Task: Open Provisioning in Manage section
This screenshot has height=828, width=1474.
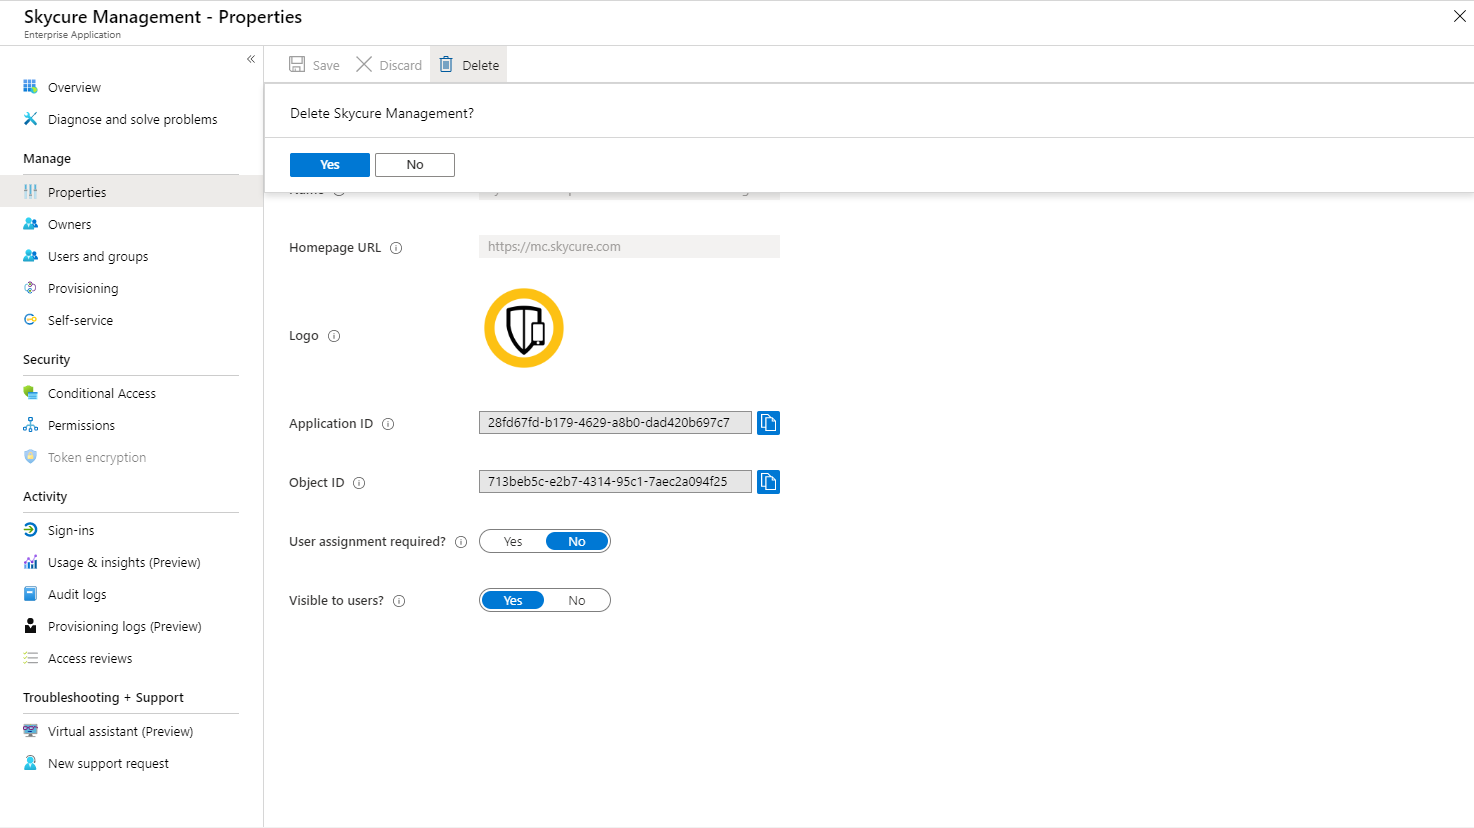Action: (x=83, y=289)
